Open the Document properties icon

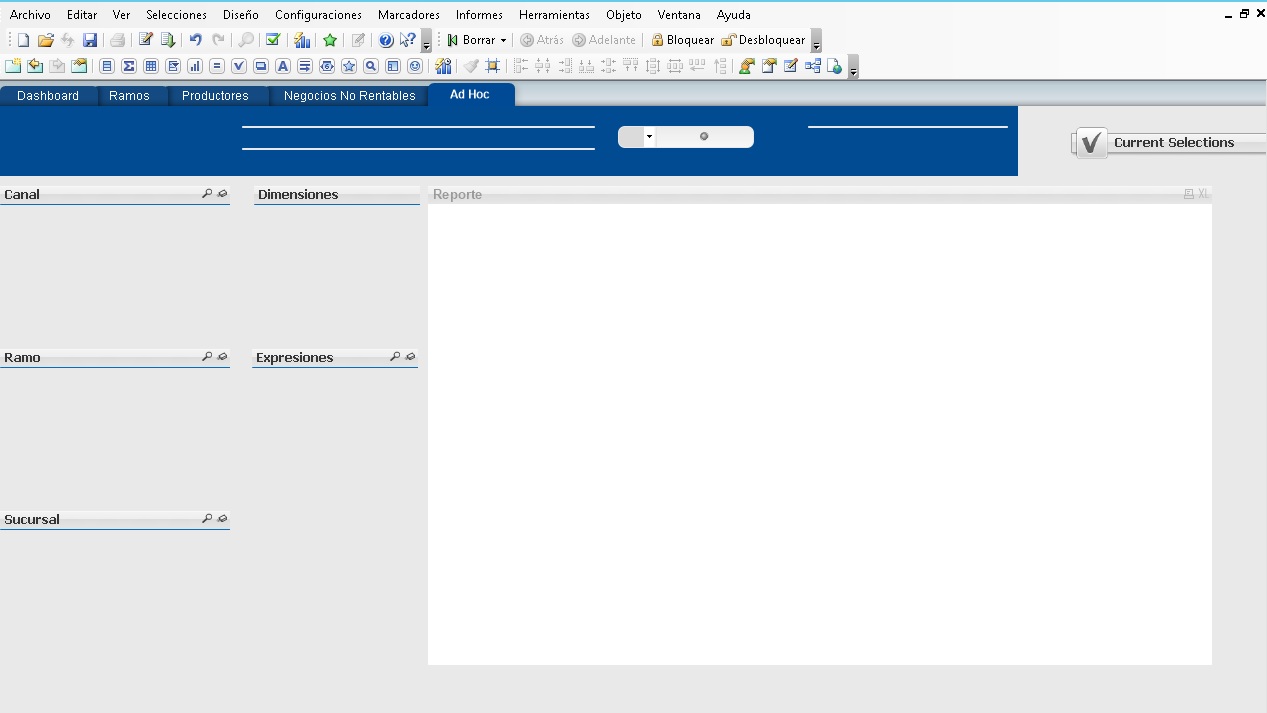click(x=769, y=66)
